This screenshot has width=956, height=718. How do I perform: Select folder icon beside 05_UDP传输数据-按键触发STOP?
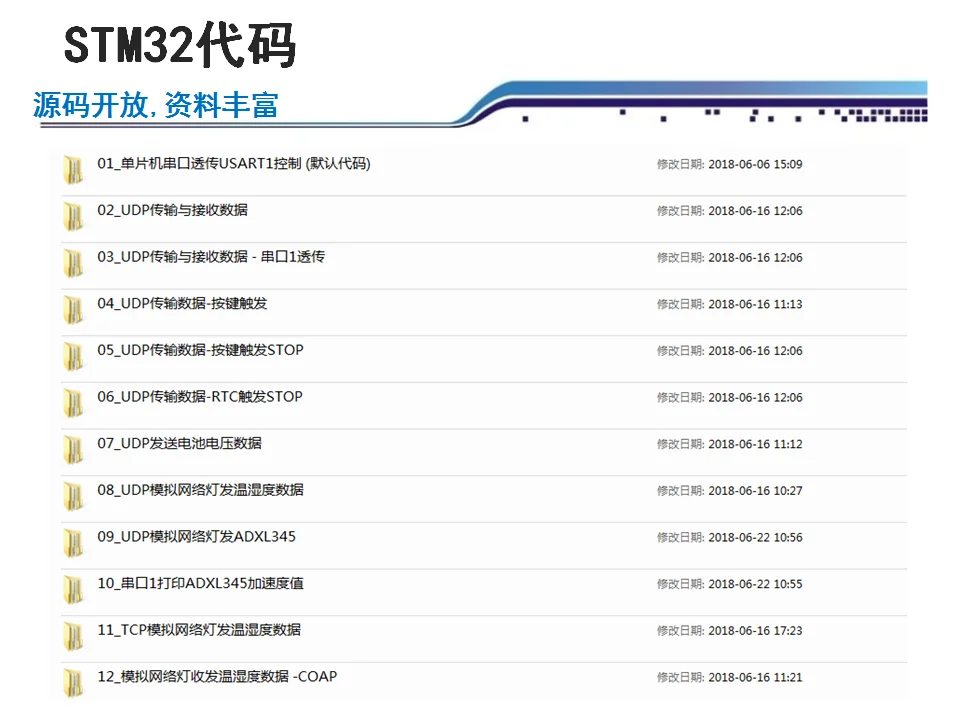point(73,355)
